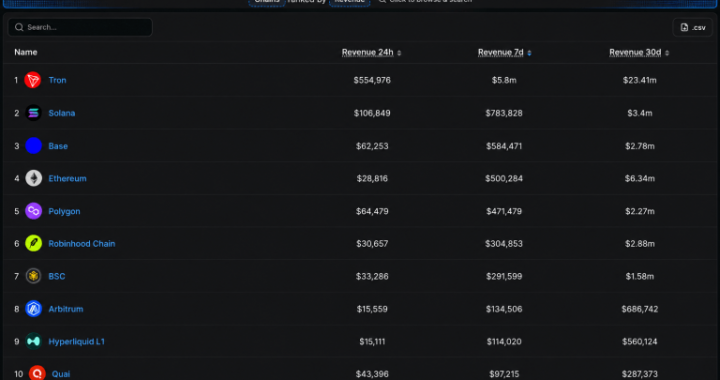Open the Polygon chain link
The image size is (720, 380).
(64, 211)
